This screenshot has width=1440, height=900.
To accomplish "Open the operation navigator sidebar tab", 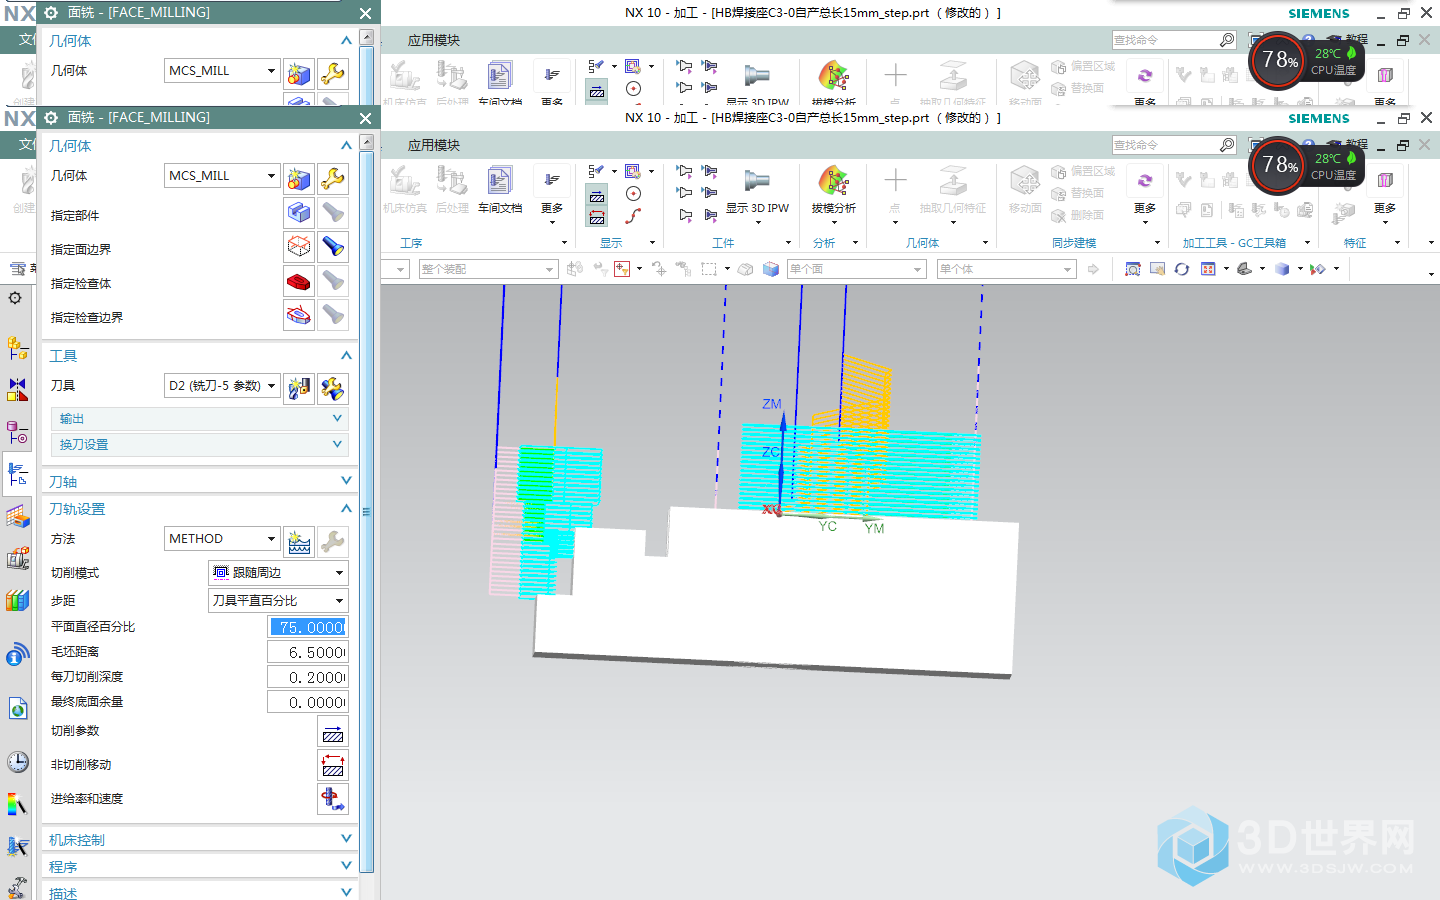I will tap(17, 473).
